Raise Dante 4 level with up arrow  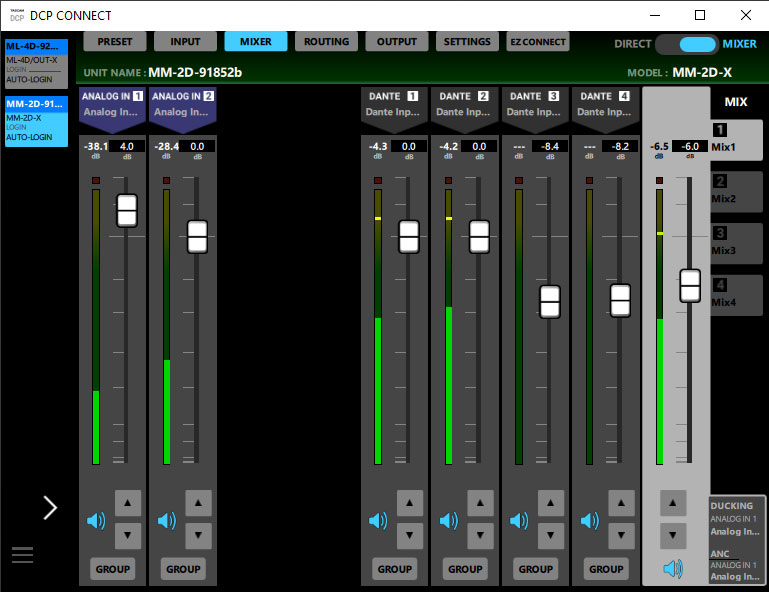point(622,503)
